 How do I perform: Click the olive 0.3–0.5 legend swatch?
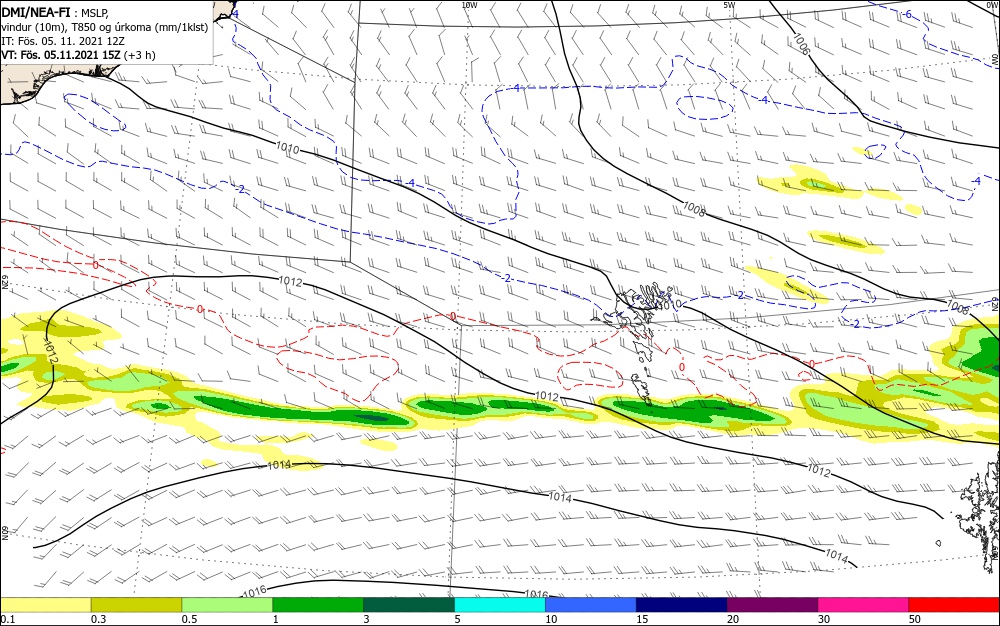click(136, 605)
